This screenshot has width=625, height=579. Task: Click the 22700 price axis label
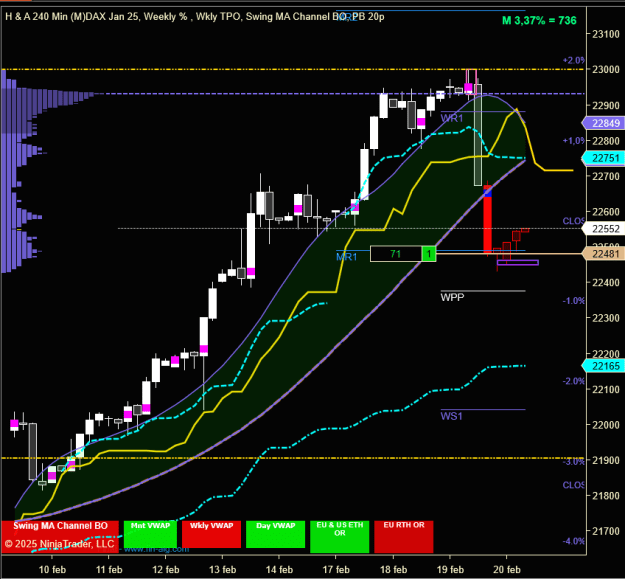tap(606, 176)
